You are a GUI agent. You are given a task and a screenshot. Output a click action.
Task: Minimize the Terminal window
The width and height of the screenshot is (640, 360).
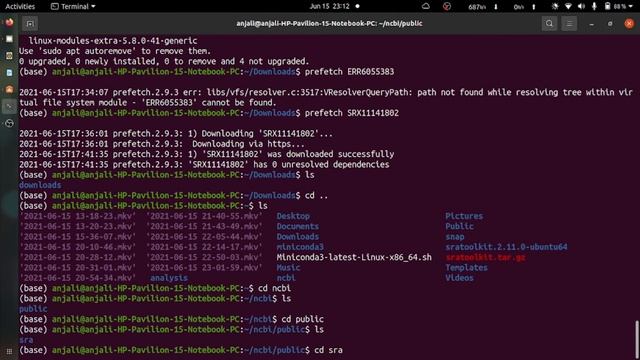pyautogui.click(x=591, y=24)
